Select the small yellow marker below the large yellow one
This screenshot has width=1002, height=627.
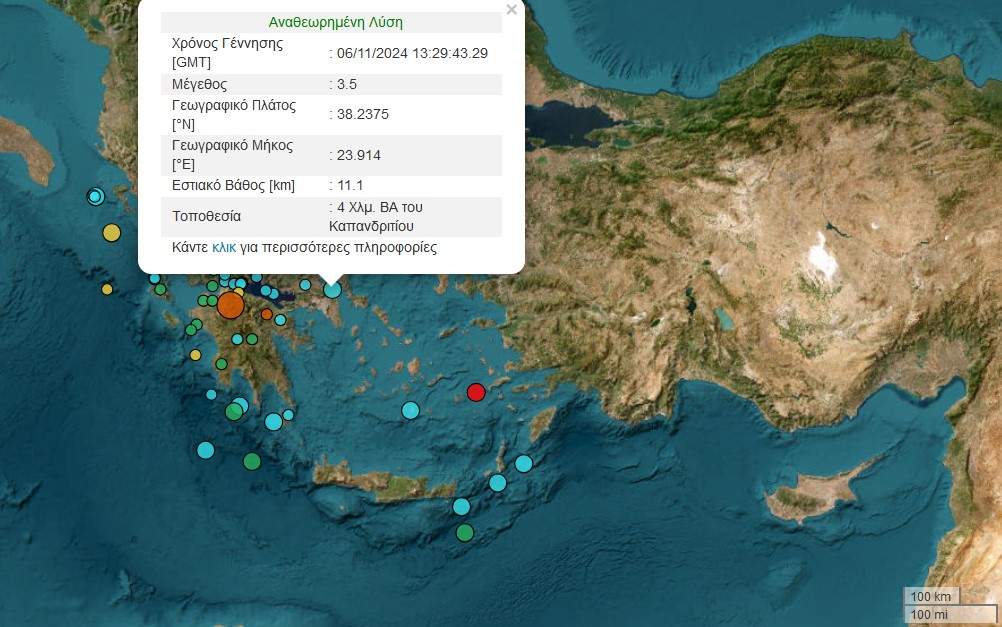pos(107,289)
